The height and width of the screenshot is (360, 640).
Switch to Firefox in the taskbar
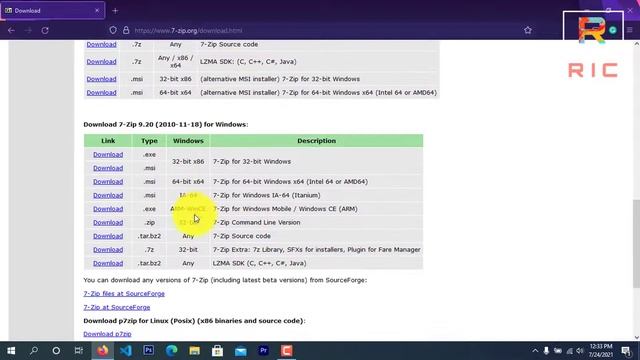pos(103,351)
